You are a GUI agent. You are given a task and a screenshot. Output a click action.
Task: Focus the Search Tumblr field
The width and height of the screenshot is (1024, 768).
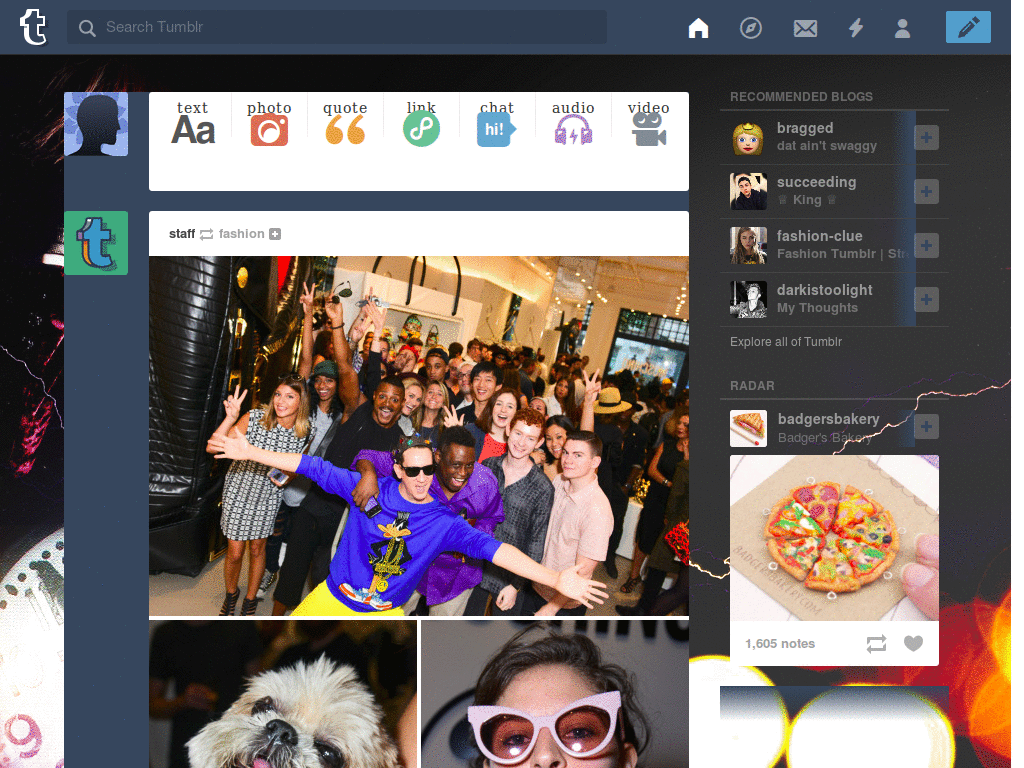(x=336, y=27)
